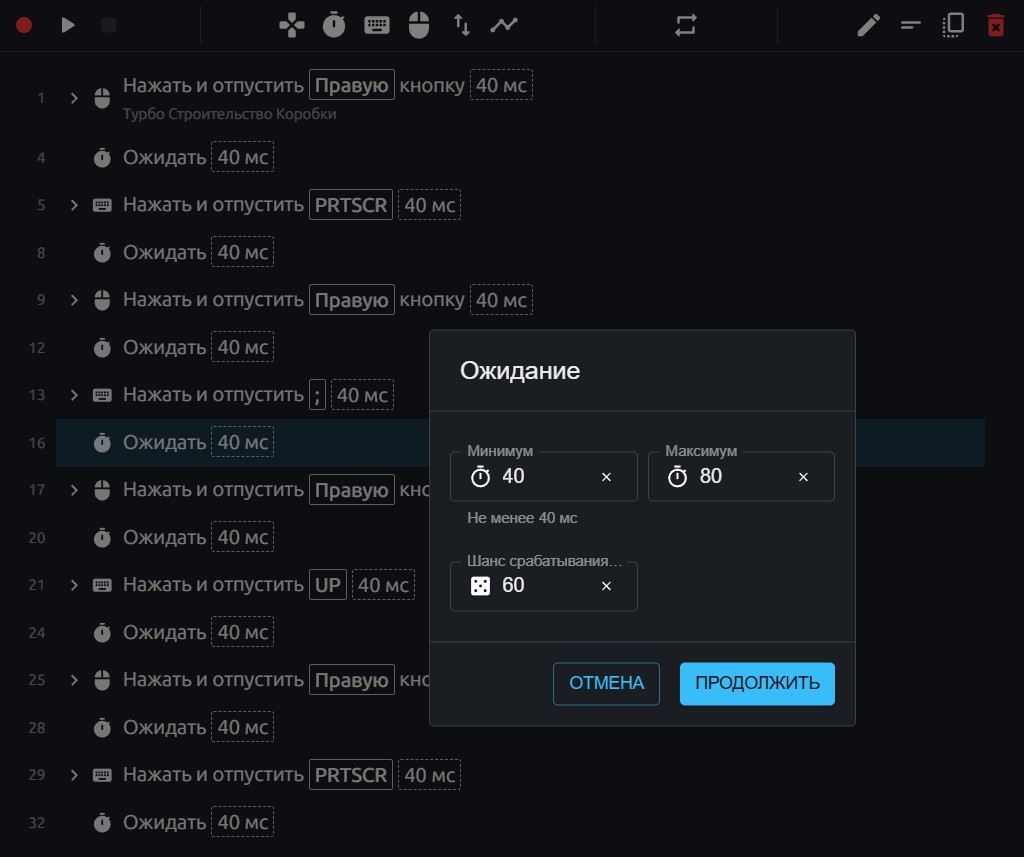The height and width of the screenshot is (857, 1024).
Task: Click the horizontal lines toolbar icon
Action: click(910, 25)
